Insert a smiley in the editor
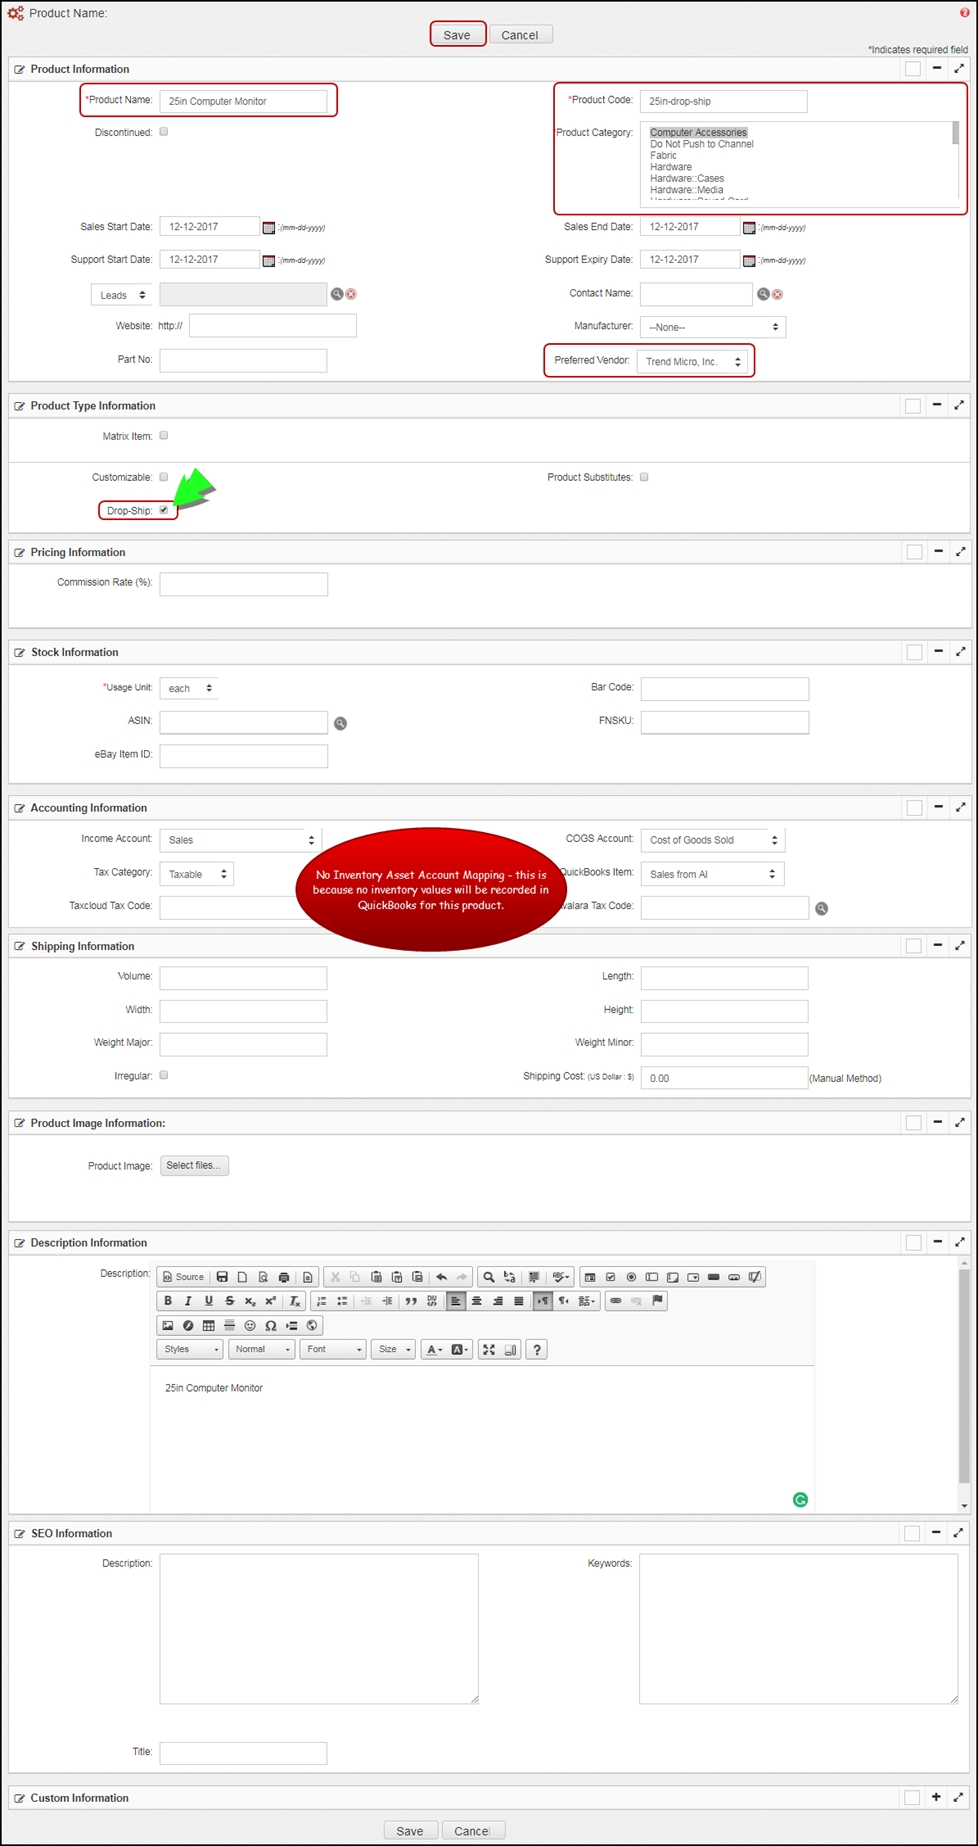 click(x=250, y=1326)
